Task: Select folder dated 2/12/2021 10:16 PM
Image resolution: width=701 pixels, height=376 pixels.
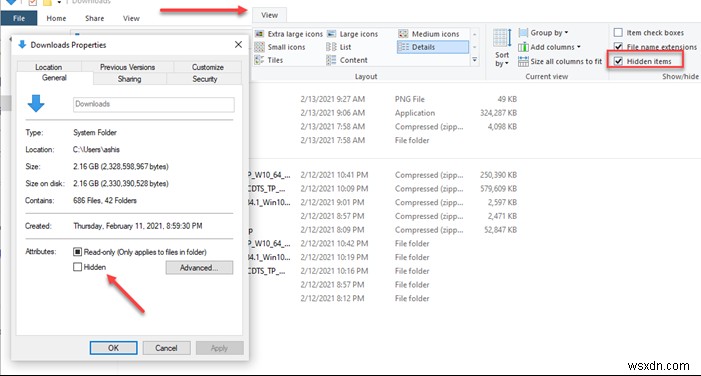Action: tap(384, 271)
